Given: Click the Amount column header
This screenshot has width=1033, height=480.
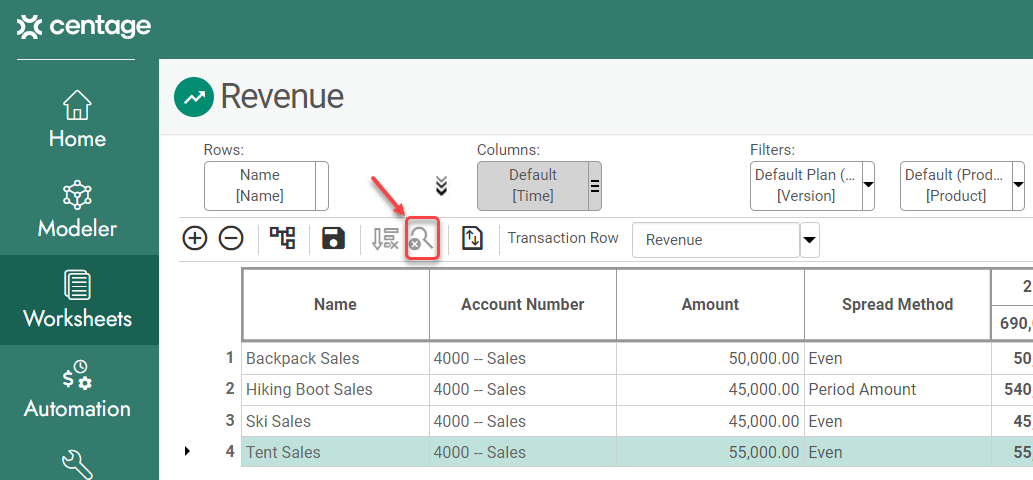Looking at the screenshot, I should (710, 305).
